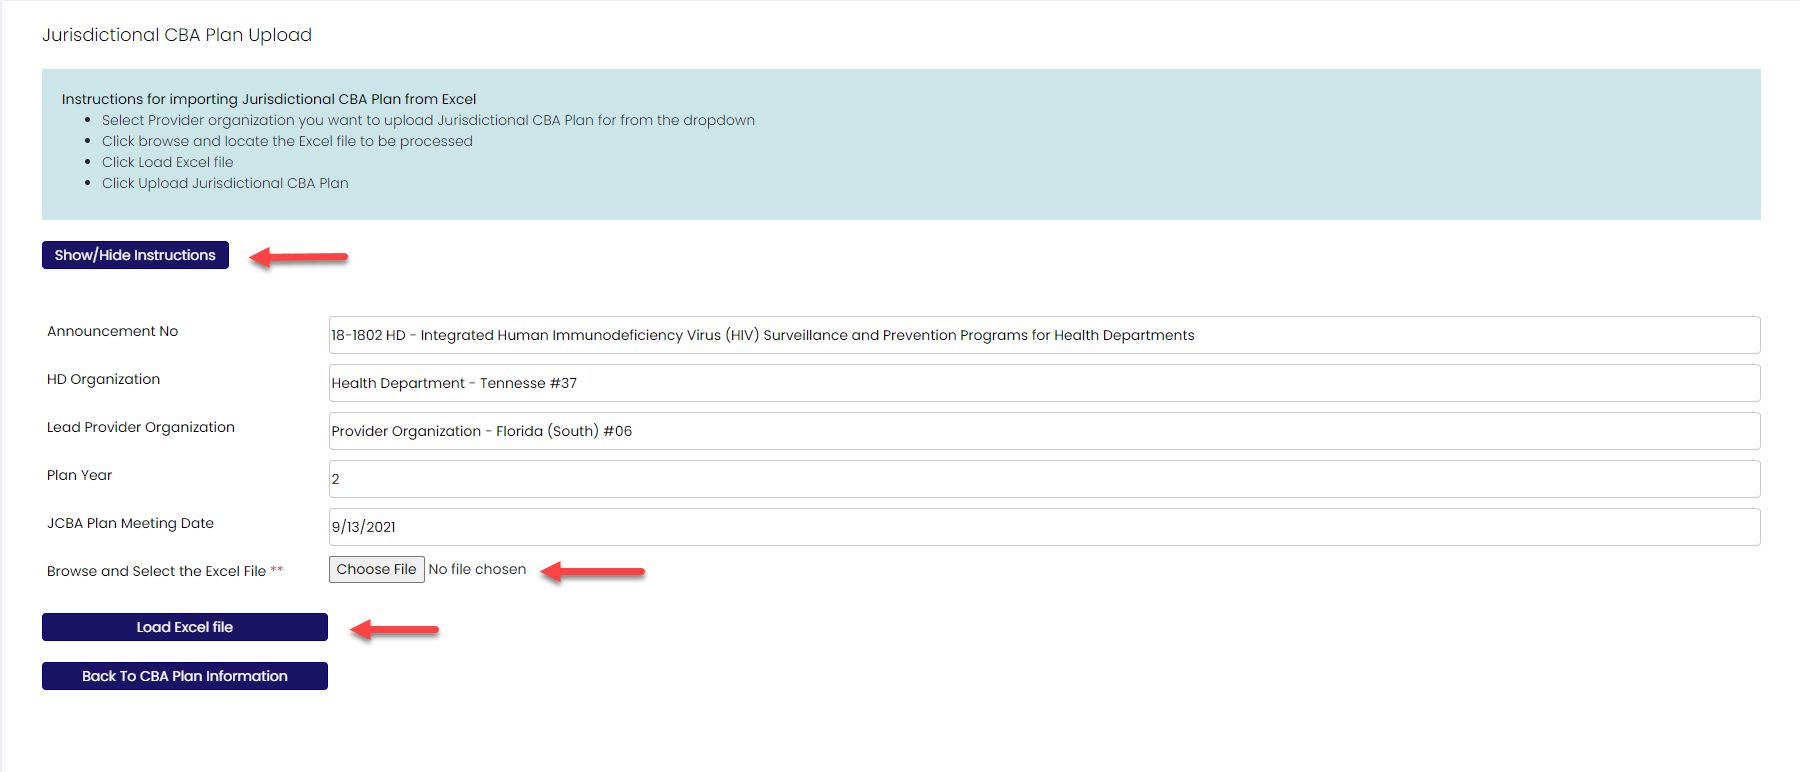Click the Announcement No input field
Viewport: 1800px width, 772px height.
[1043, 335]
